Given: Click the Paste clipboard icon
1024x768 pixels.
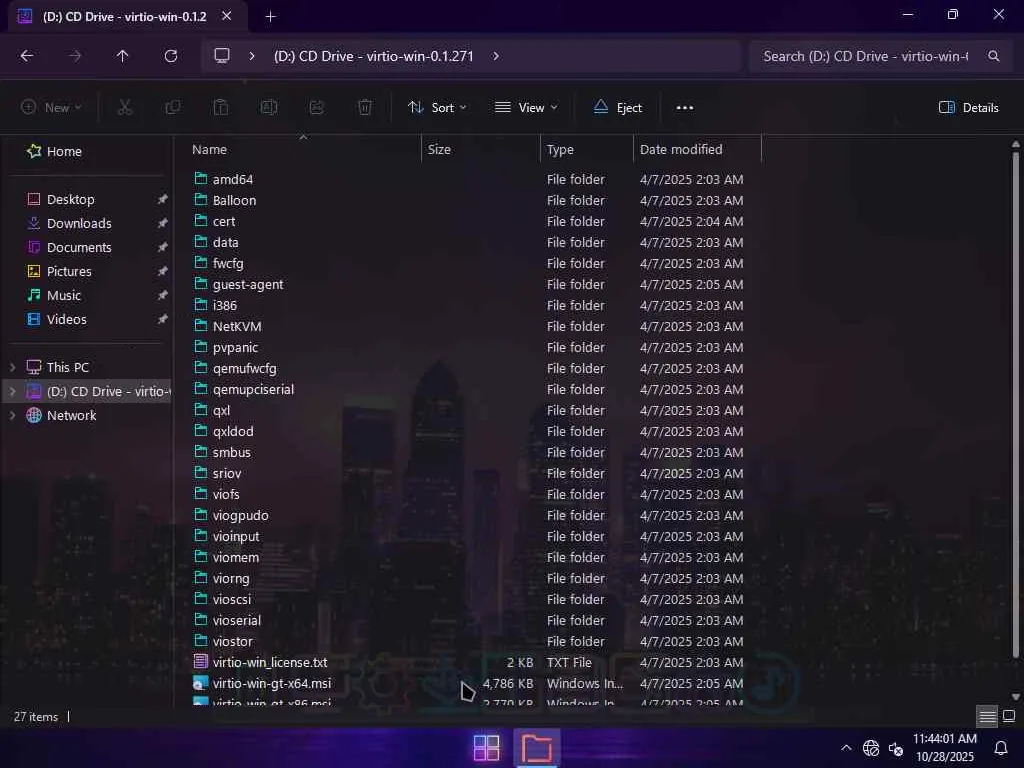Looking at the screenshot, I should click(x=221, y=107).
